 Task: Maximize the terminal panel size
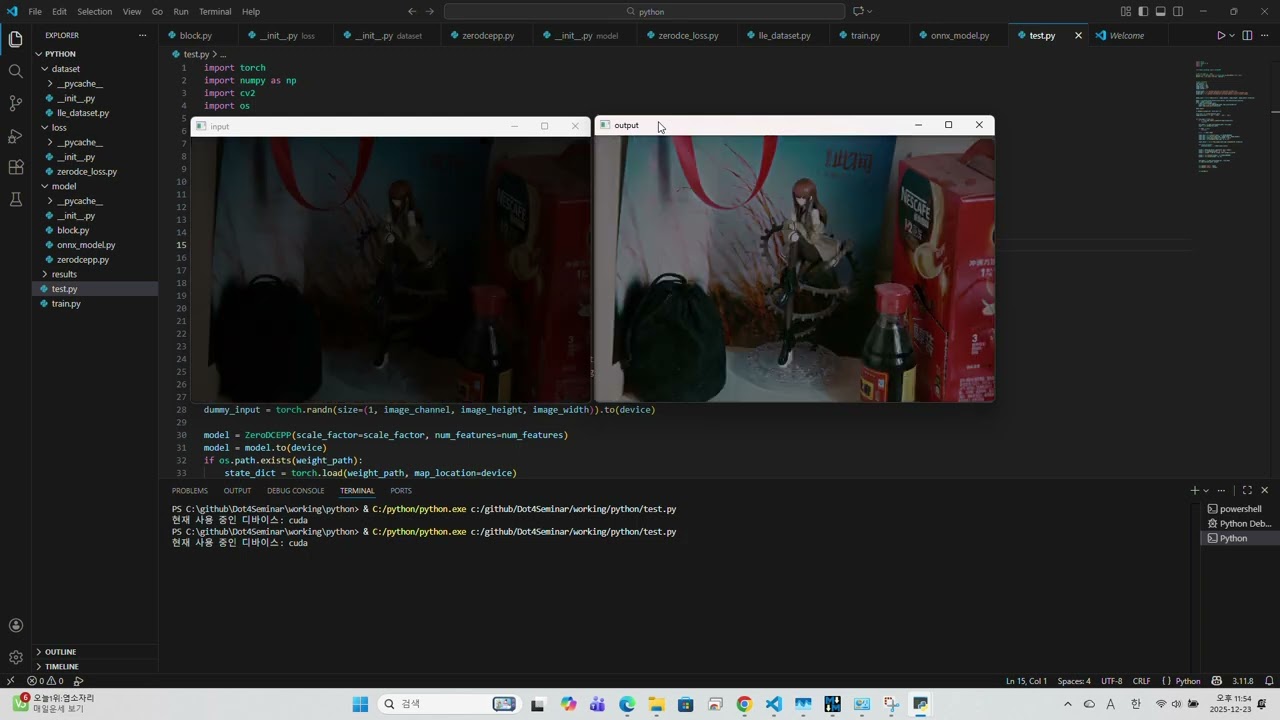click(x=1247, y=490)
